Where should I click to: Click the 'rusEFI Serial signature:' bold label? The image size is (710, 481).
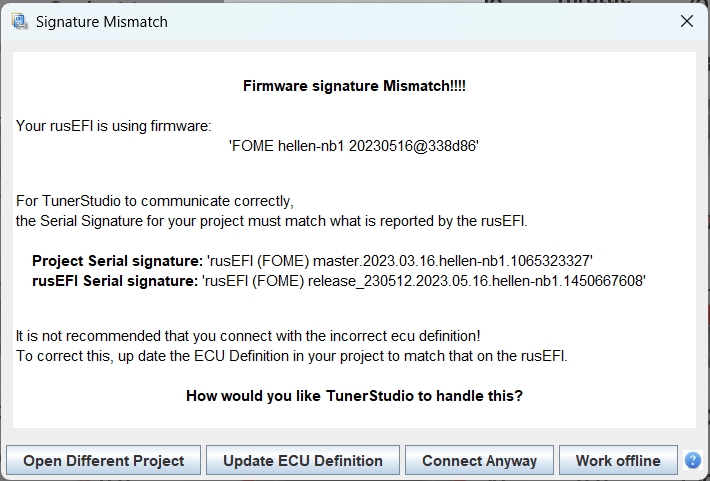(114, 281)
